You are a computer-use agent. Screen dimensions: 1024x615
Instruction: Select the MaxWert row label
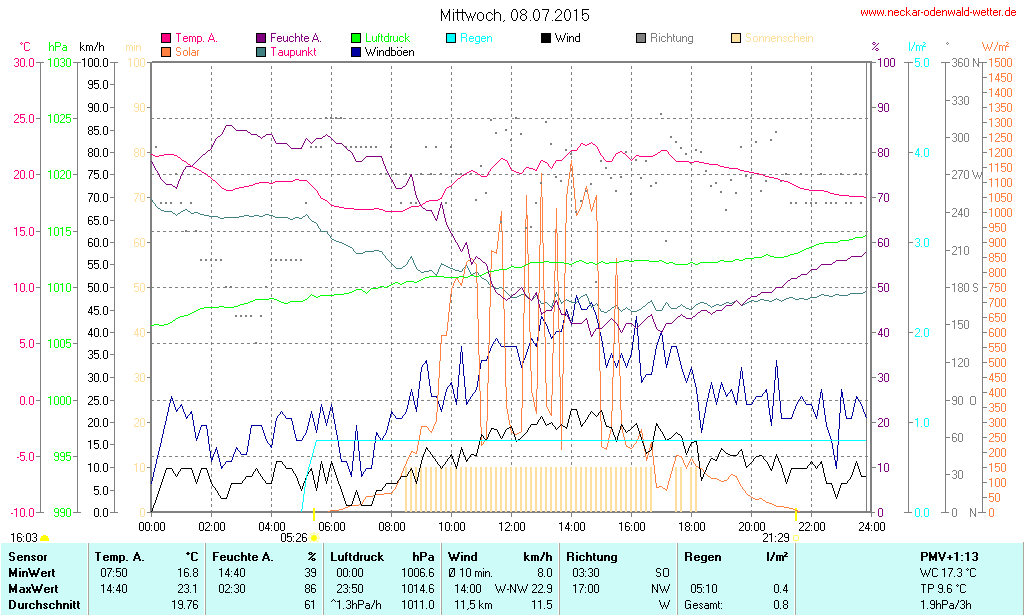32,589
